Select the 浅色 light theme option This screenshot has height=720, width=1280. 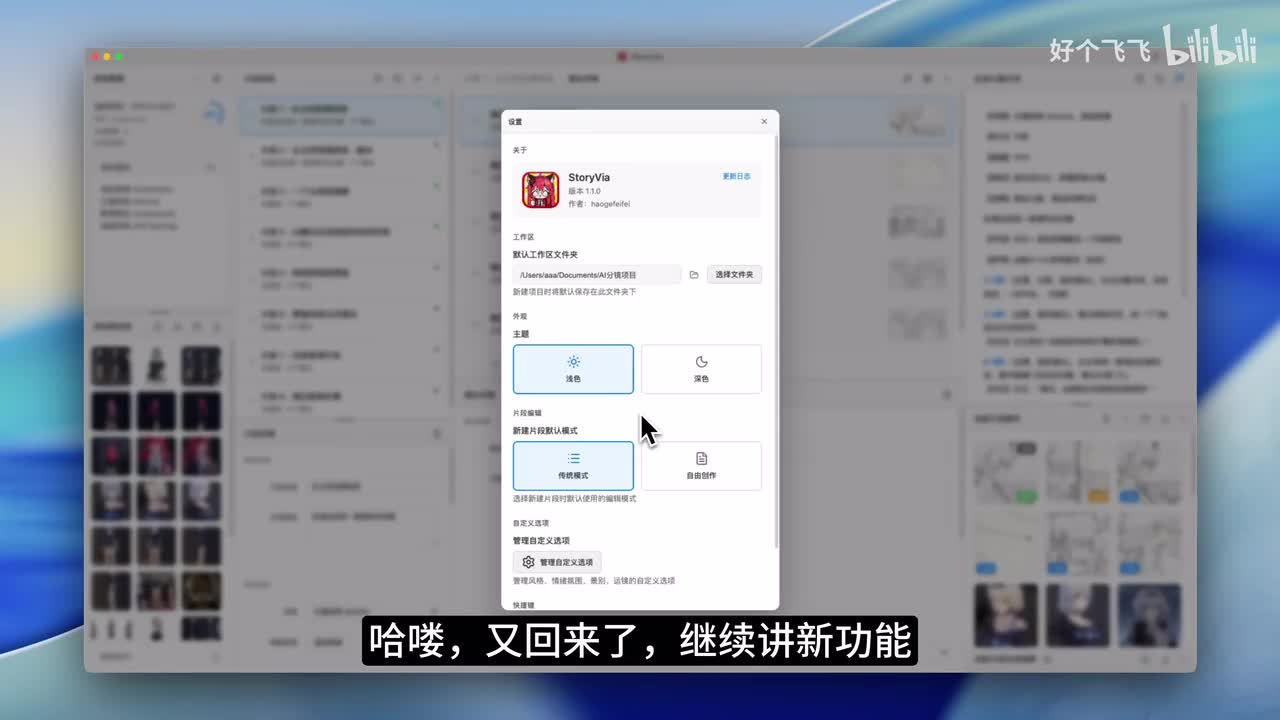coord(573,369)
